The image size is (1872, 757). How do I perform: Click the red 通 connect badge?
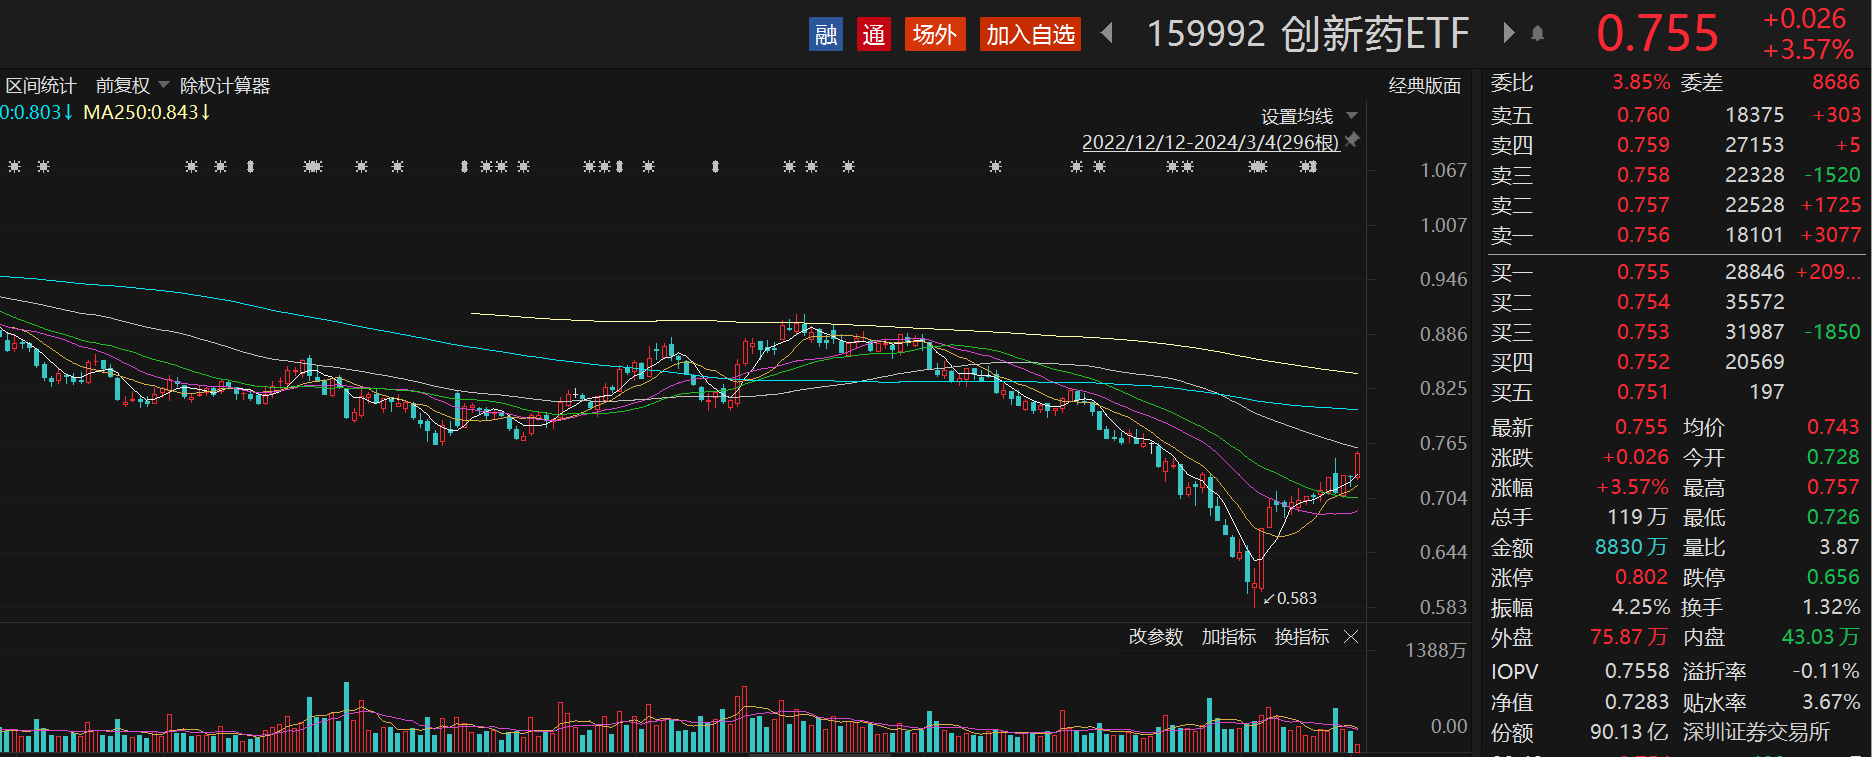click(x=873, y=35)
